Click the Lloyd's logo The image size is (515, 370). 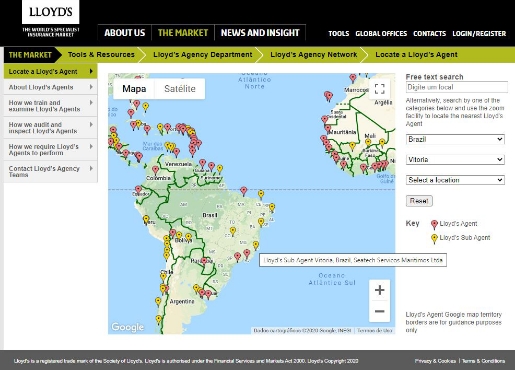coord(51,12)
